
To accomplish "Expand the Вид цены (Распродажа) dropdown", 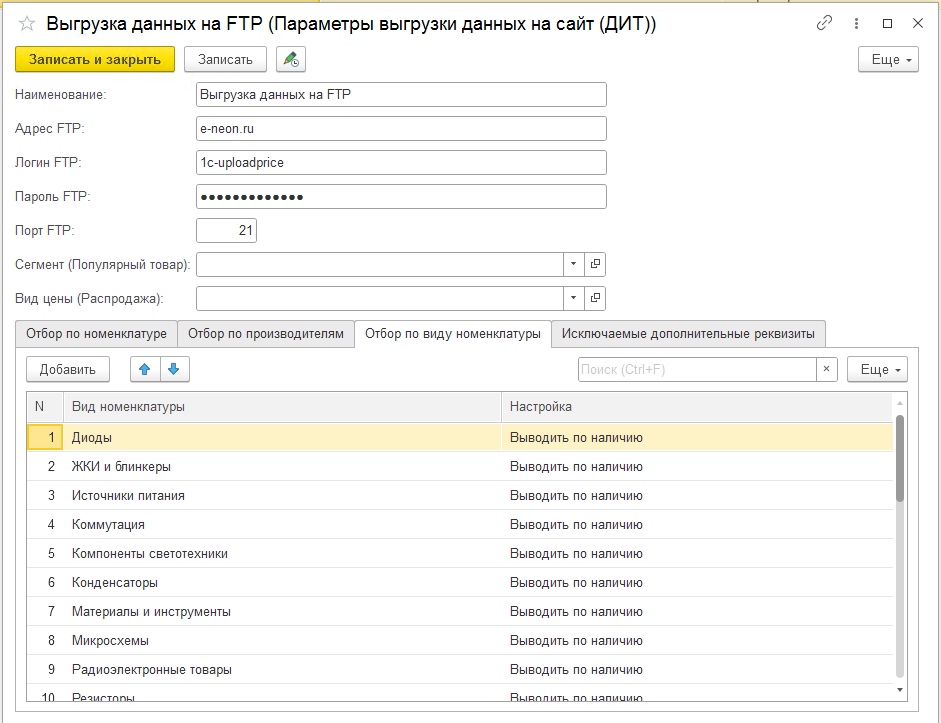I will tap(574, 298).
